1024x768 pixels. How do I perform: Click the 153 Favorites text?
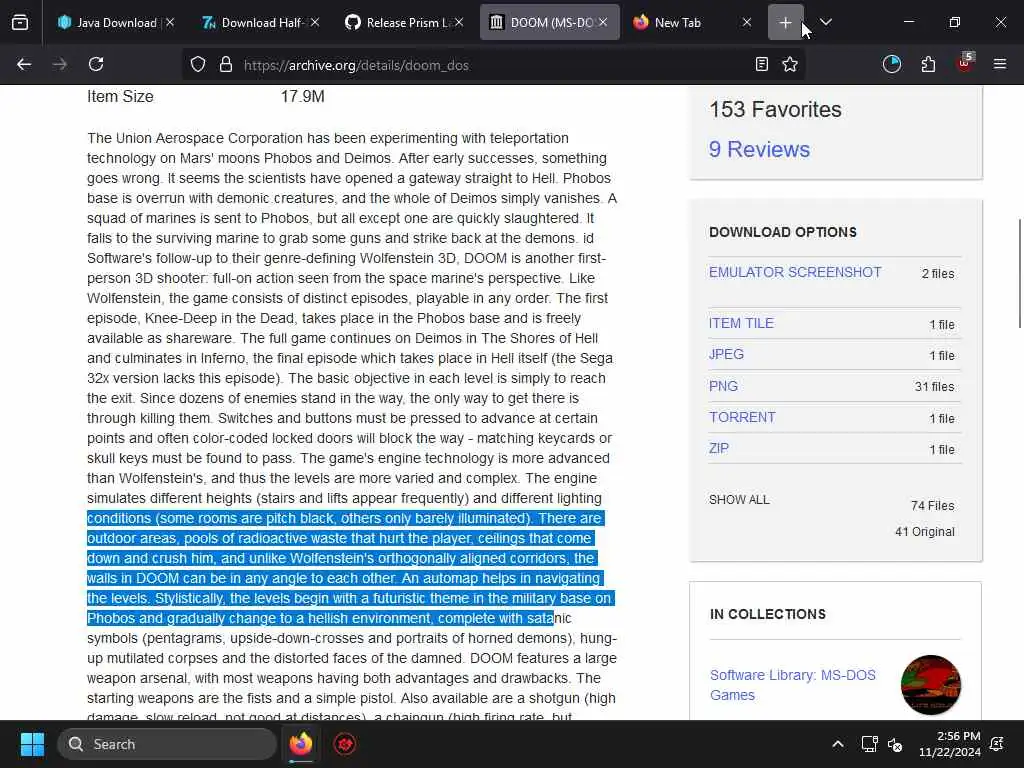point(775,110)
